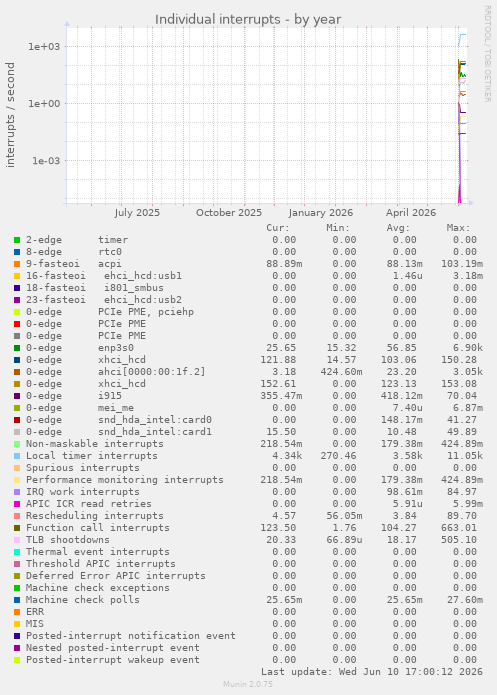Screen dimensions: 497x695
Task: Click the Rescheduling interrupts legend swatch
Action: pyautogui.click(x=17, y=516)
